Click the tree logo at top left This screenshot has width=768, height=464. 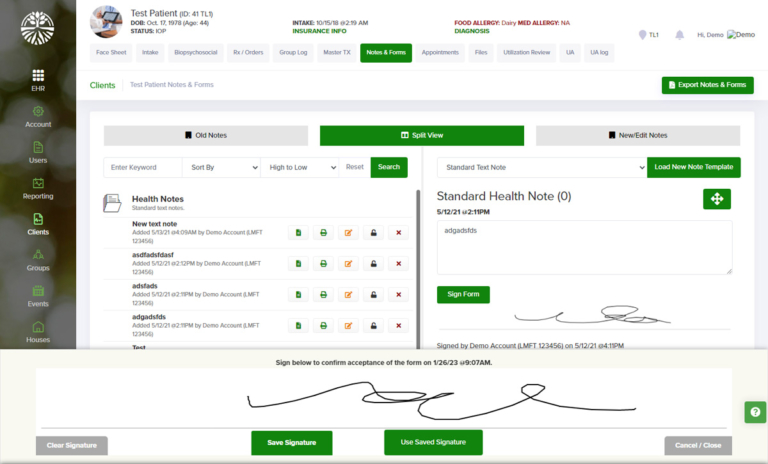coord(38,28)
